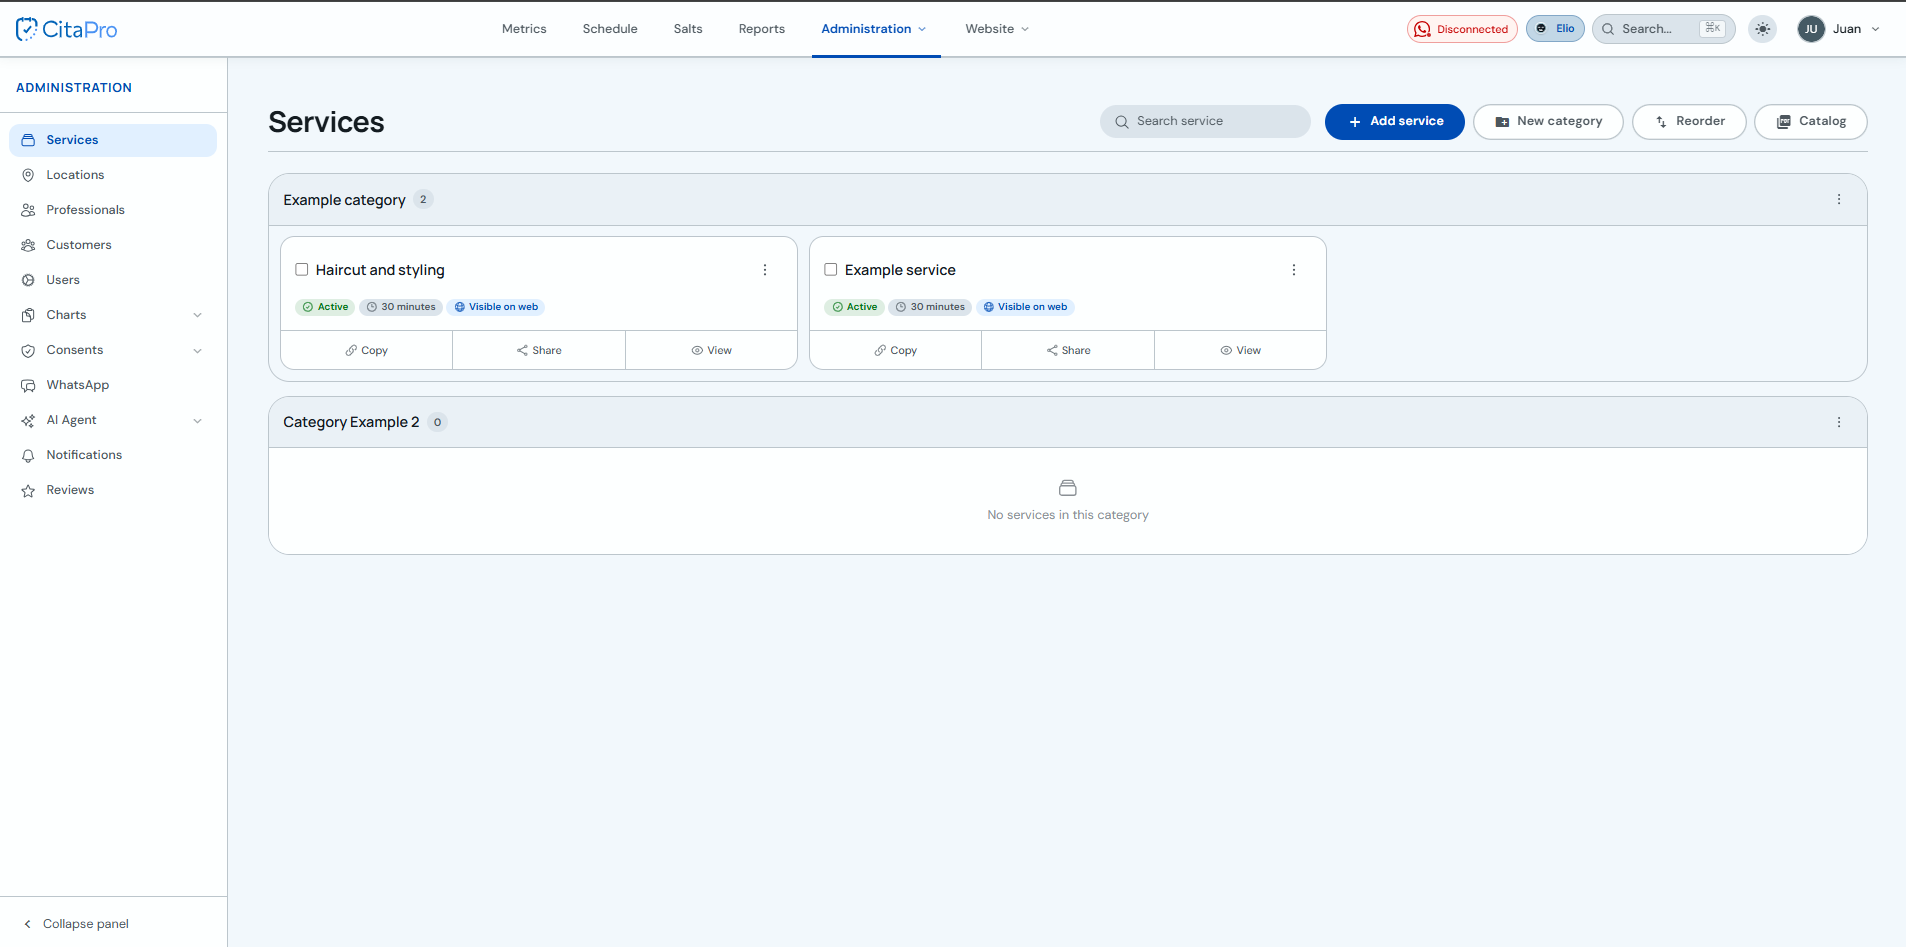1906x947 pixels.
Task: Open Notifications in the sidebar
Action: pos(113,455)
